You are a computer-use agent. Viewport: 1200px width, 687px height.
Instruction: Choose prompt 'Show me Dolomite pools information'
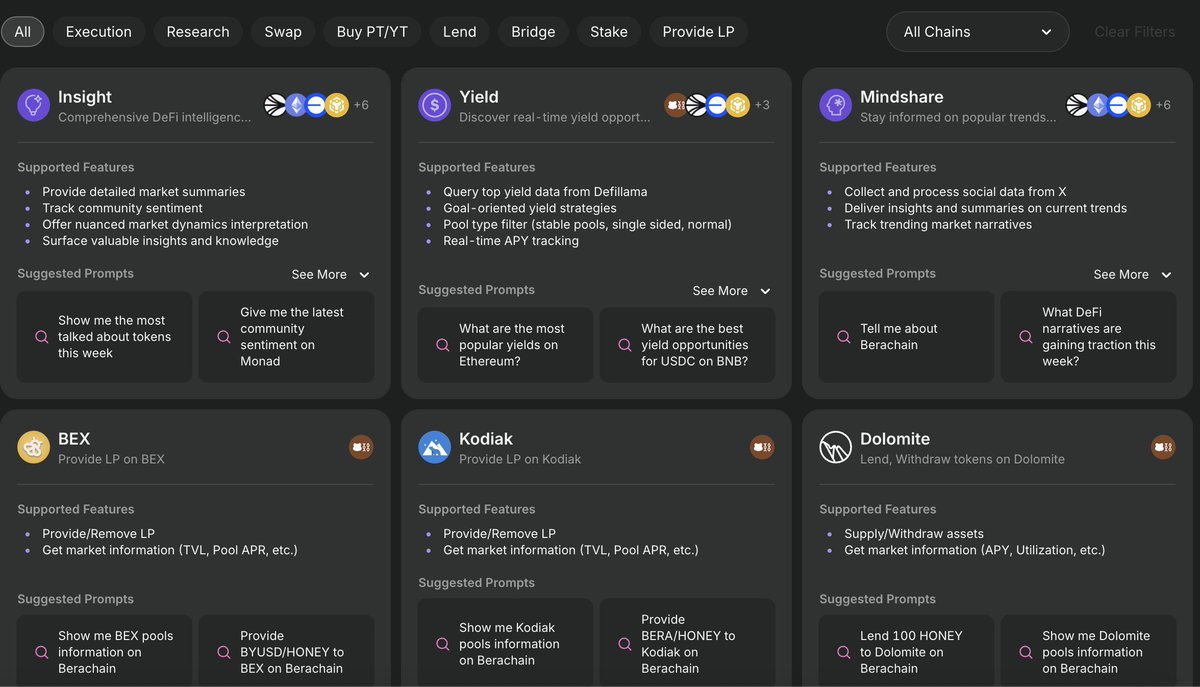[1089, 651]
